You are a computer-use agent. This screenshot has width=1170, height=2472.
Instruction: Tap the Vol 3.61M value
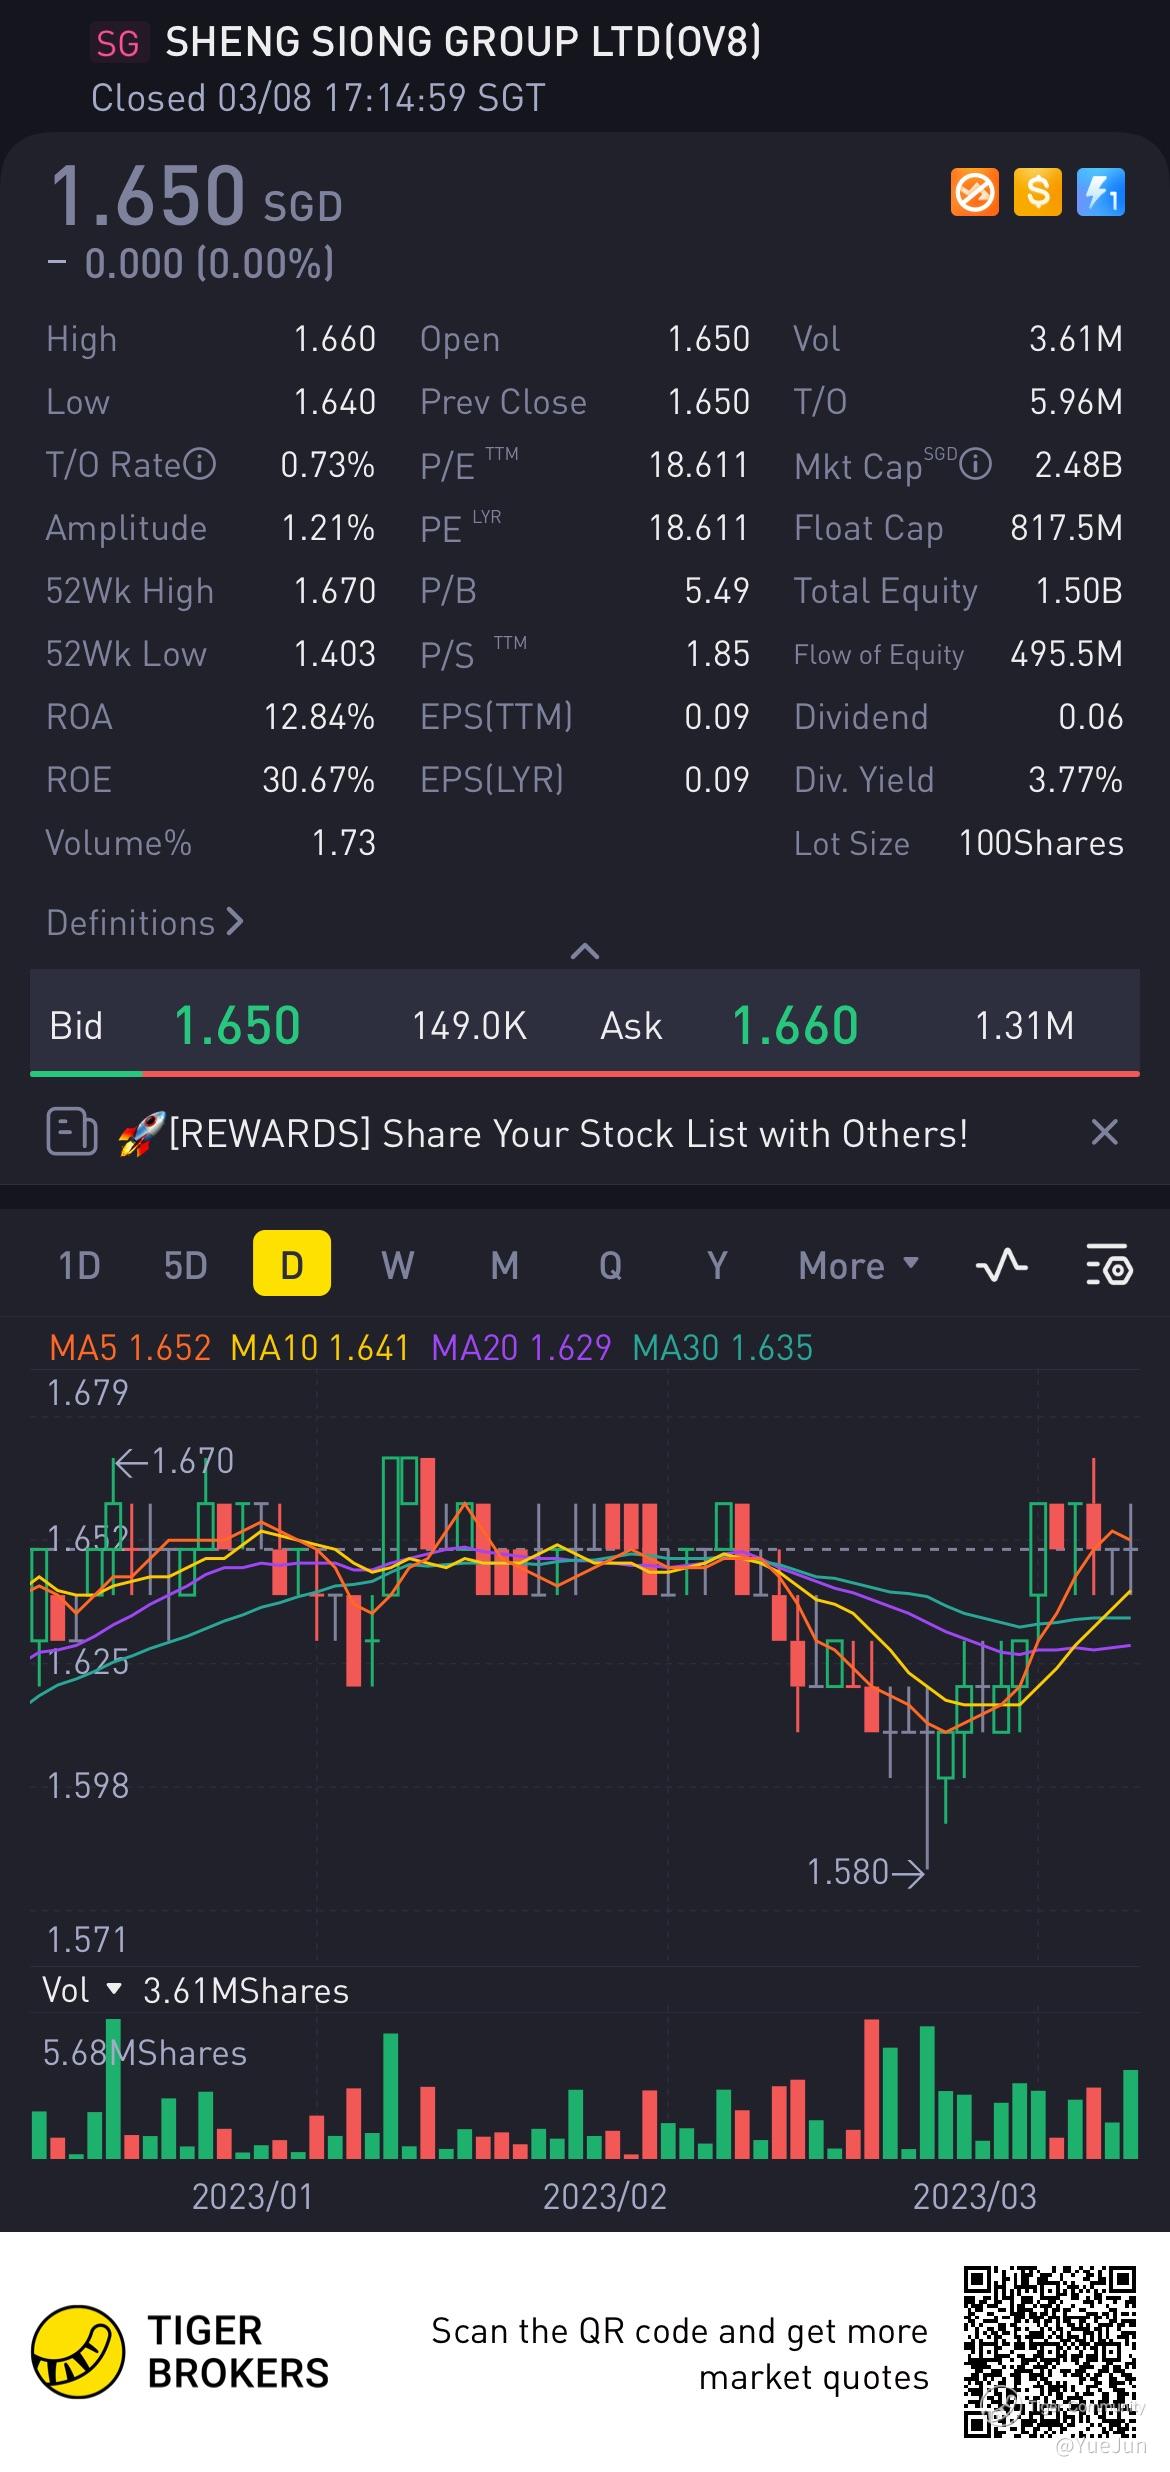1076,338
